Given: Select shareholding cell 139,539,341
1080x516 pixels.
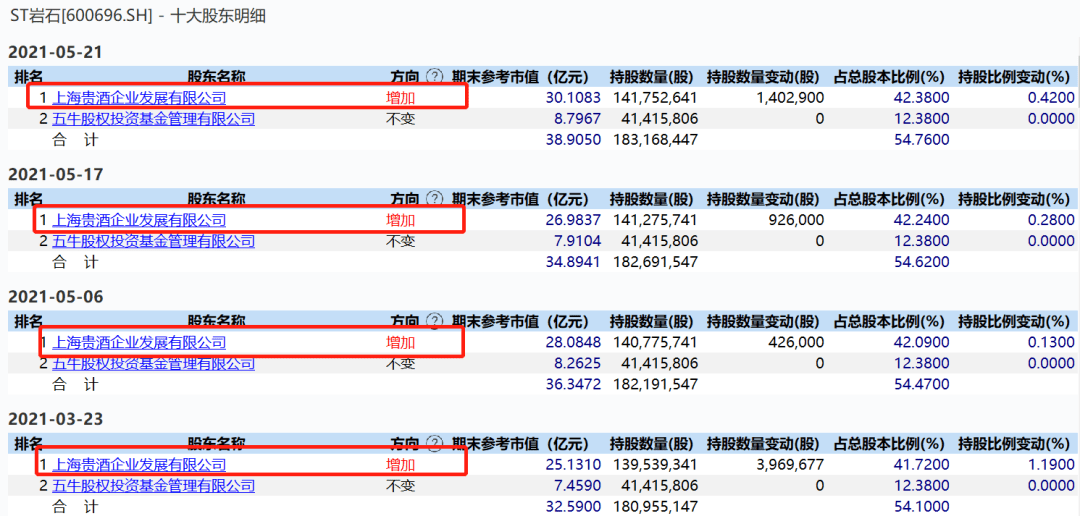Looking at the screenshot, I should pos(654,464).
